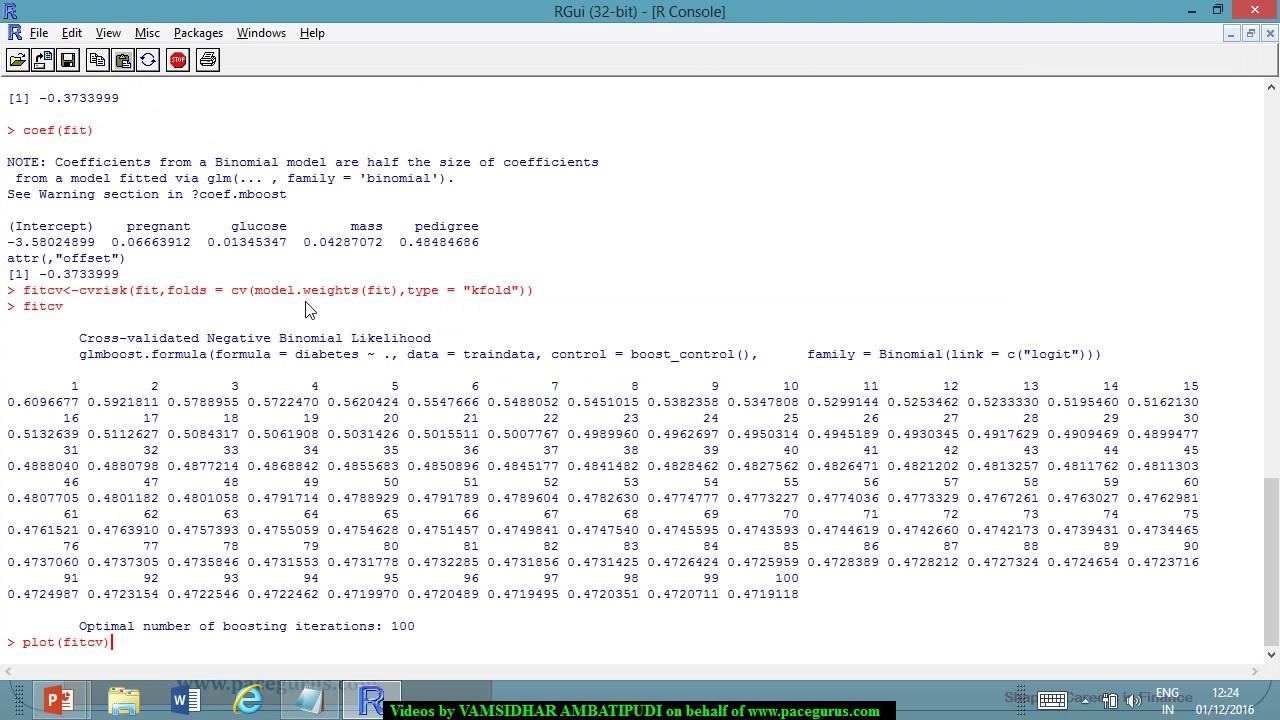Click the horizontal scrollbar left arrow
This screenshot has width=1280, height=720.
[x=10, y=671]
